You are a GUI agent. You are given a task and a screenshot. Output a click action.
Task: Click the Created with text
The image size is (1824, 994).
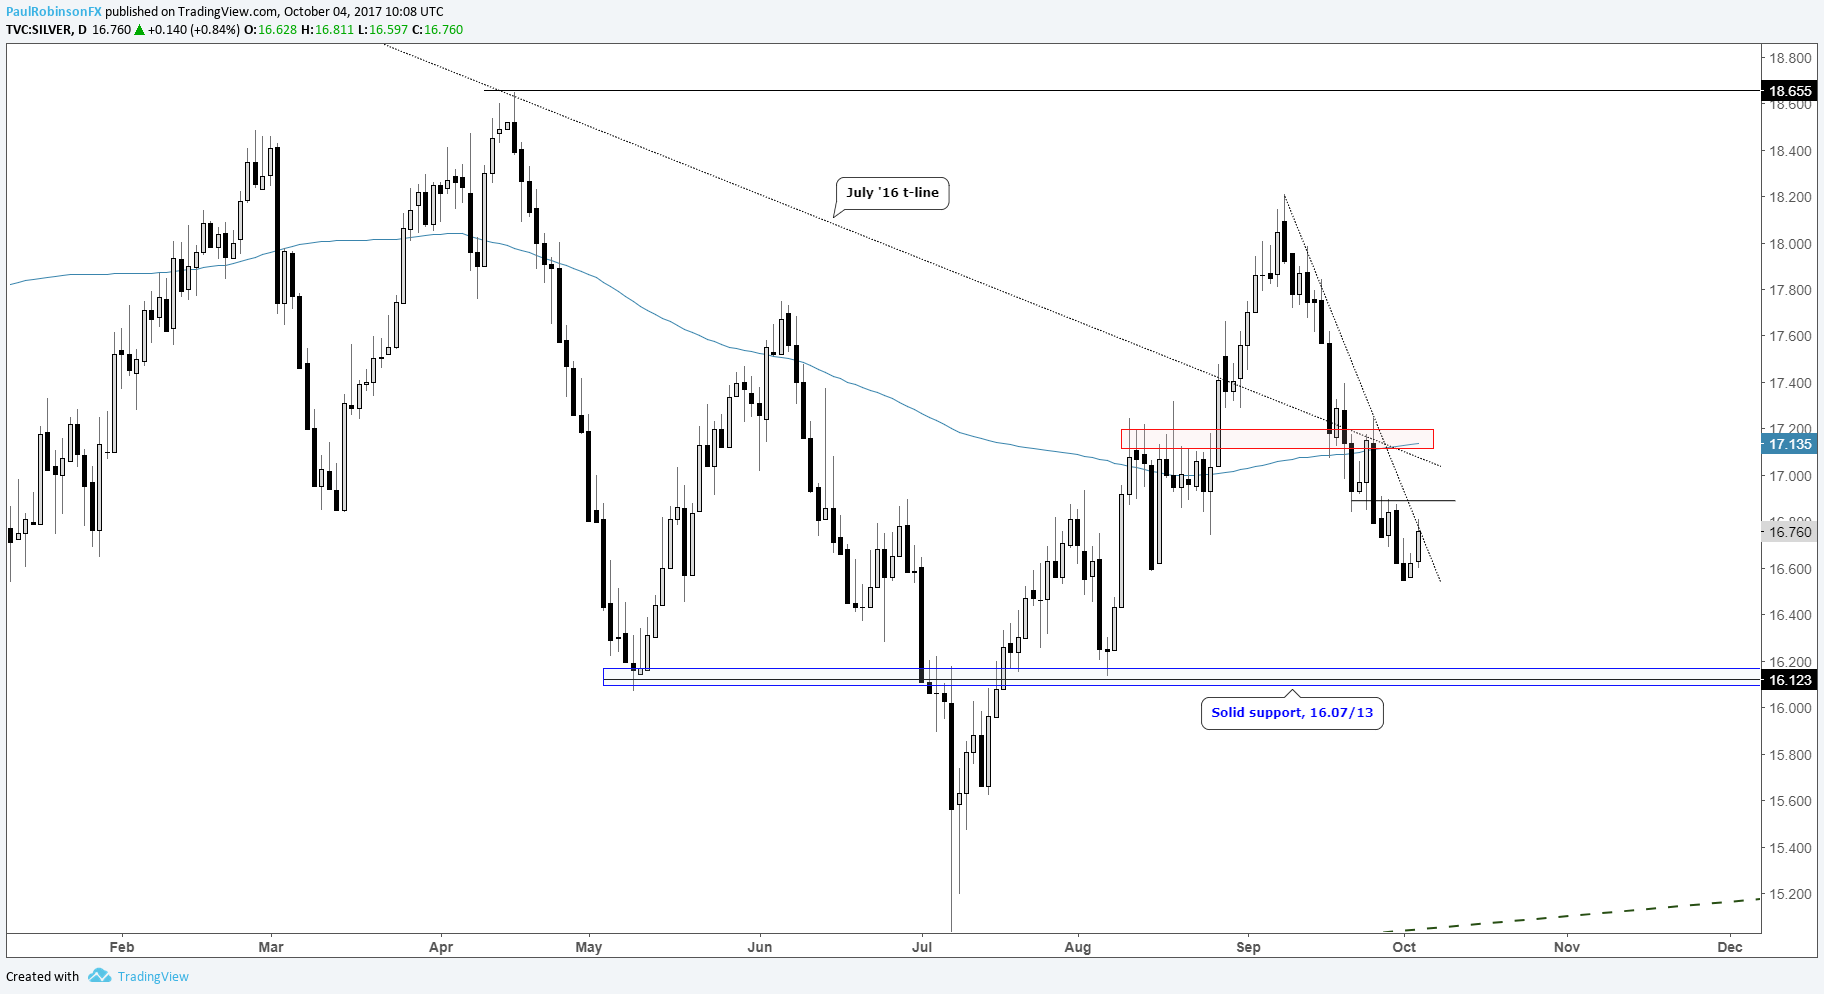(x=43, y=977)
